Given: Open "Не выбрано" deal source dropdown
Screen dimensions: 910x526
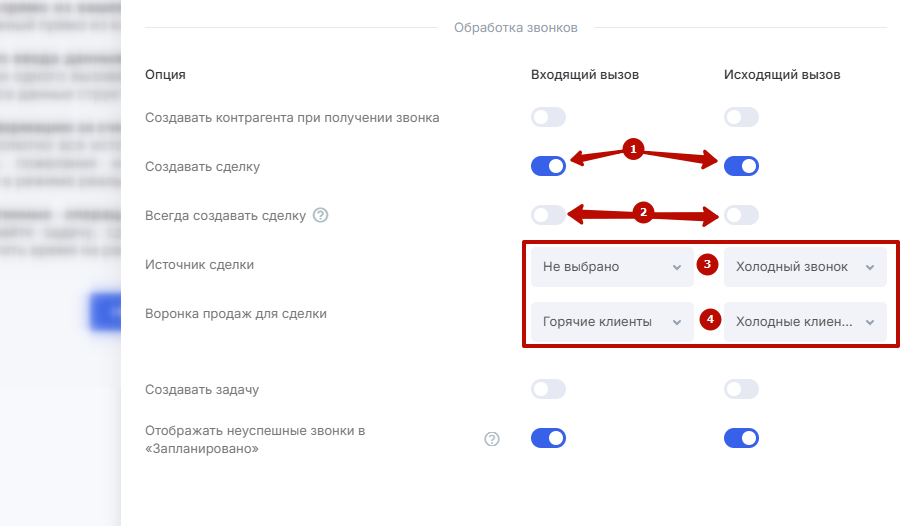Looking at the screenshot, I should coord(612,267).
